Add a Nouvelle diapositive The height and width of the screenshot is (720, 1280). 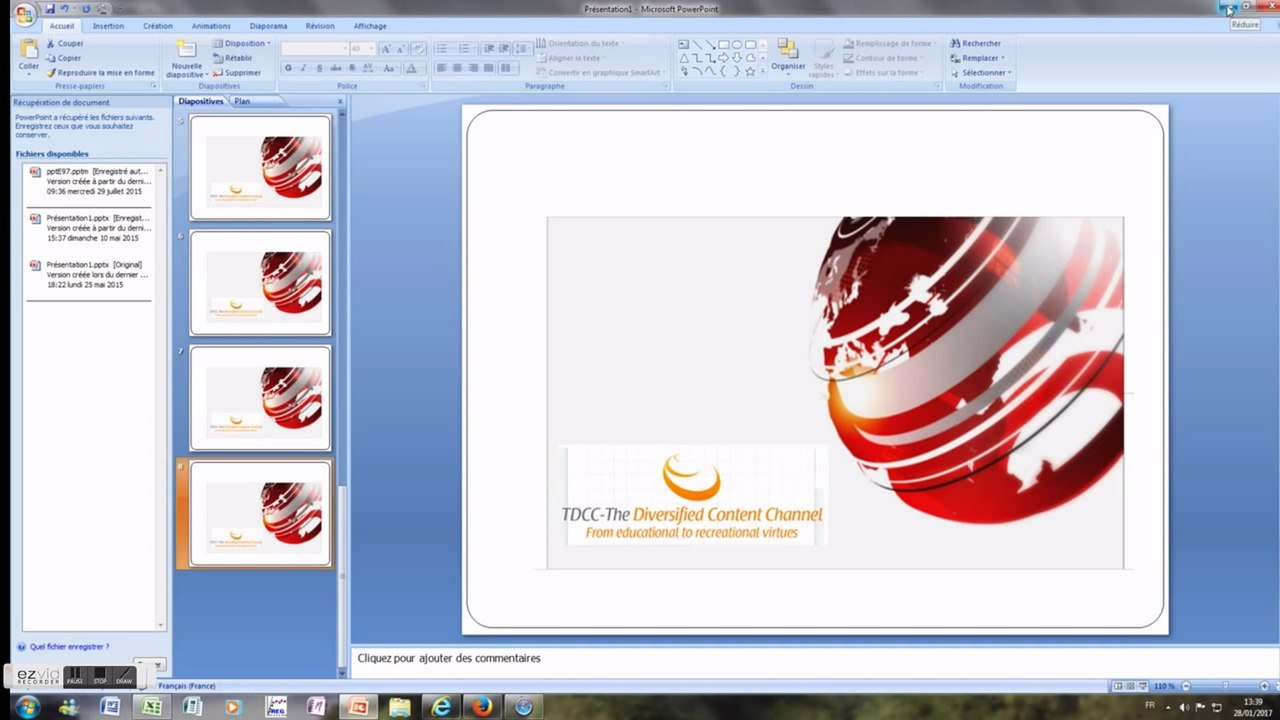187,60
